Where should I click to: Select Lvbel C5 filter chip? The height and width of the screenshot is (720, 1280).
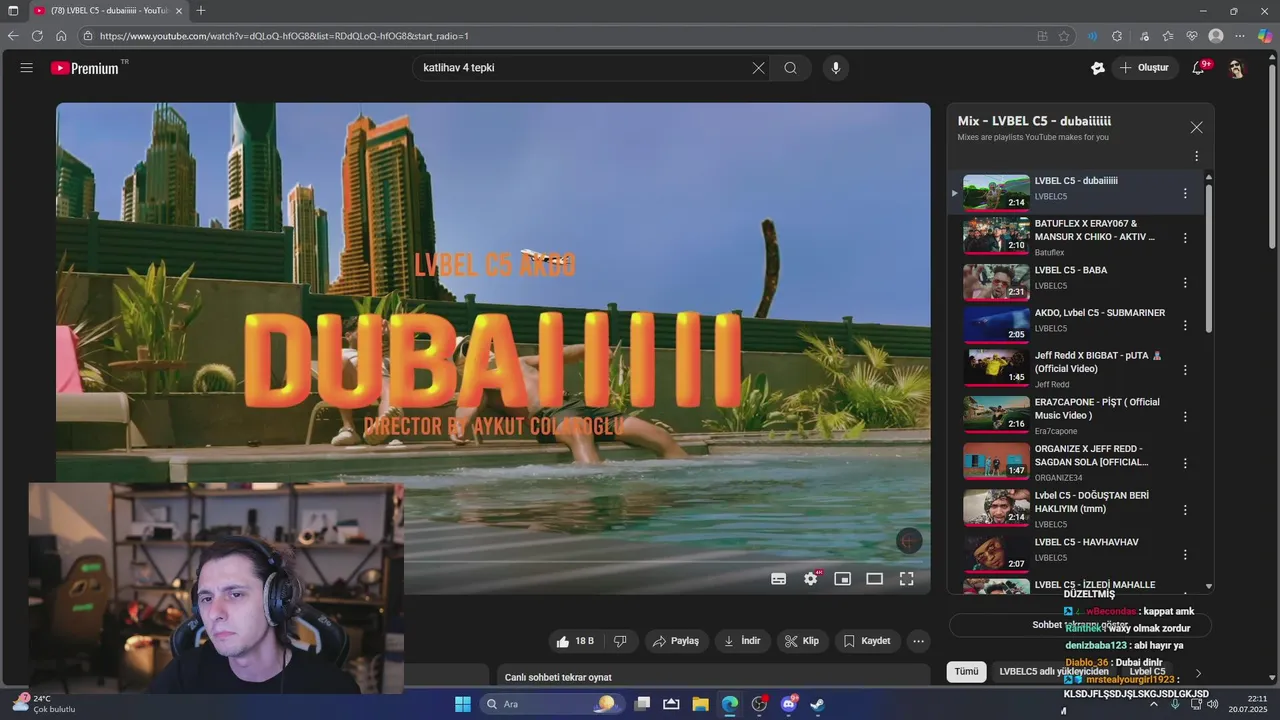point(1148,672)
